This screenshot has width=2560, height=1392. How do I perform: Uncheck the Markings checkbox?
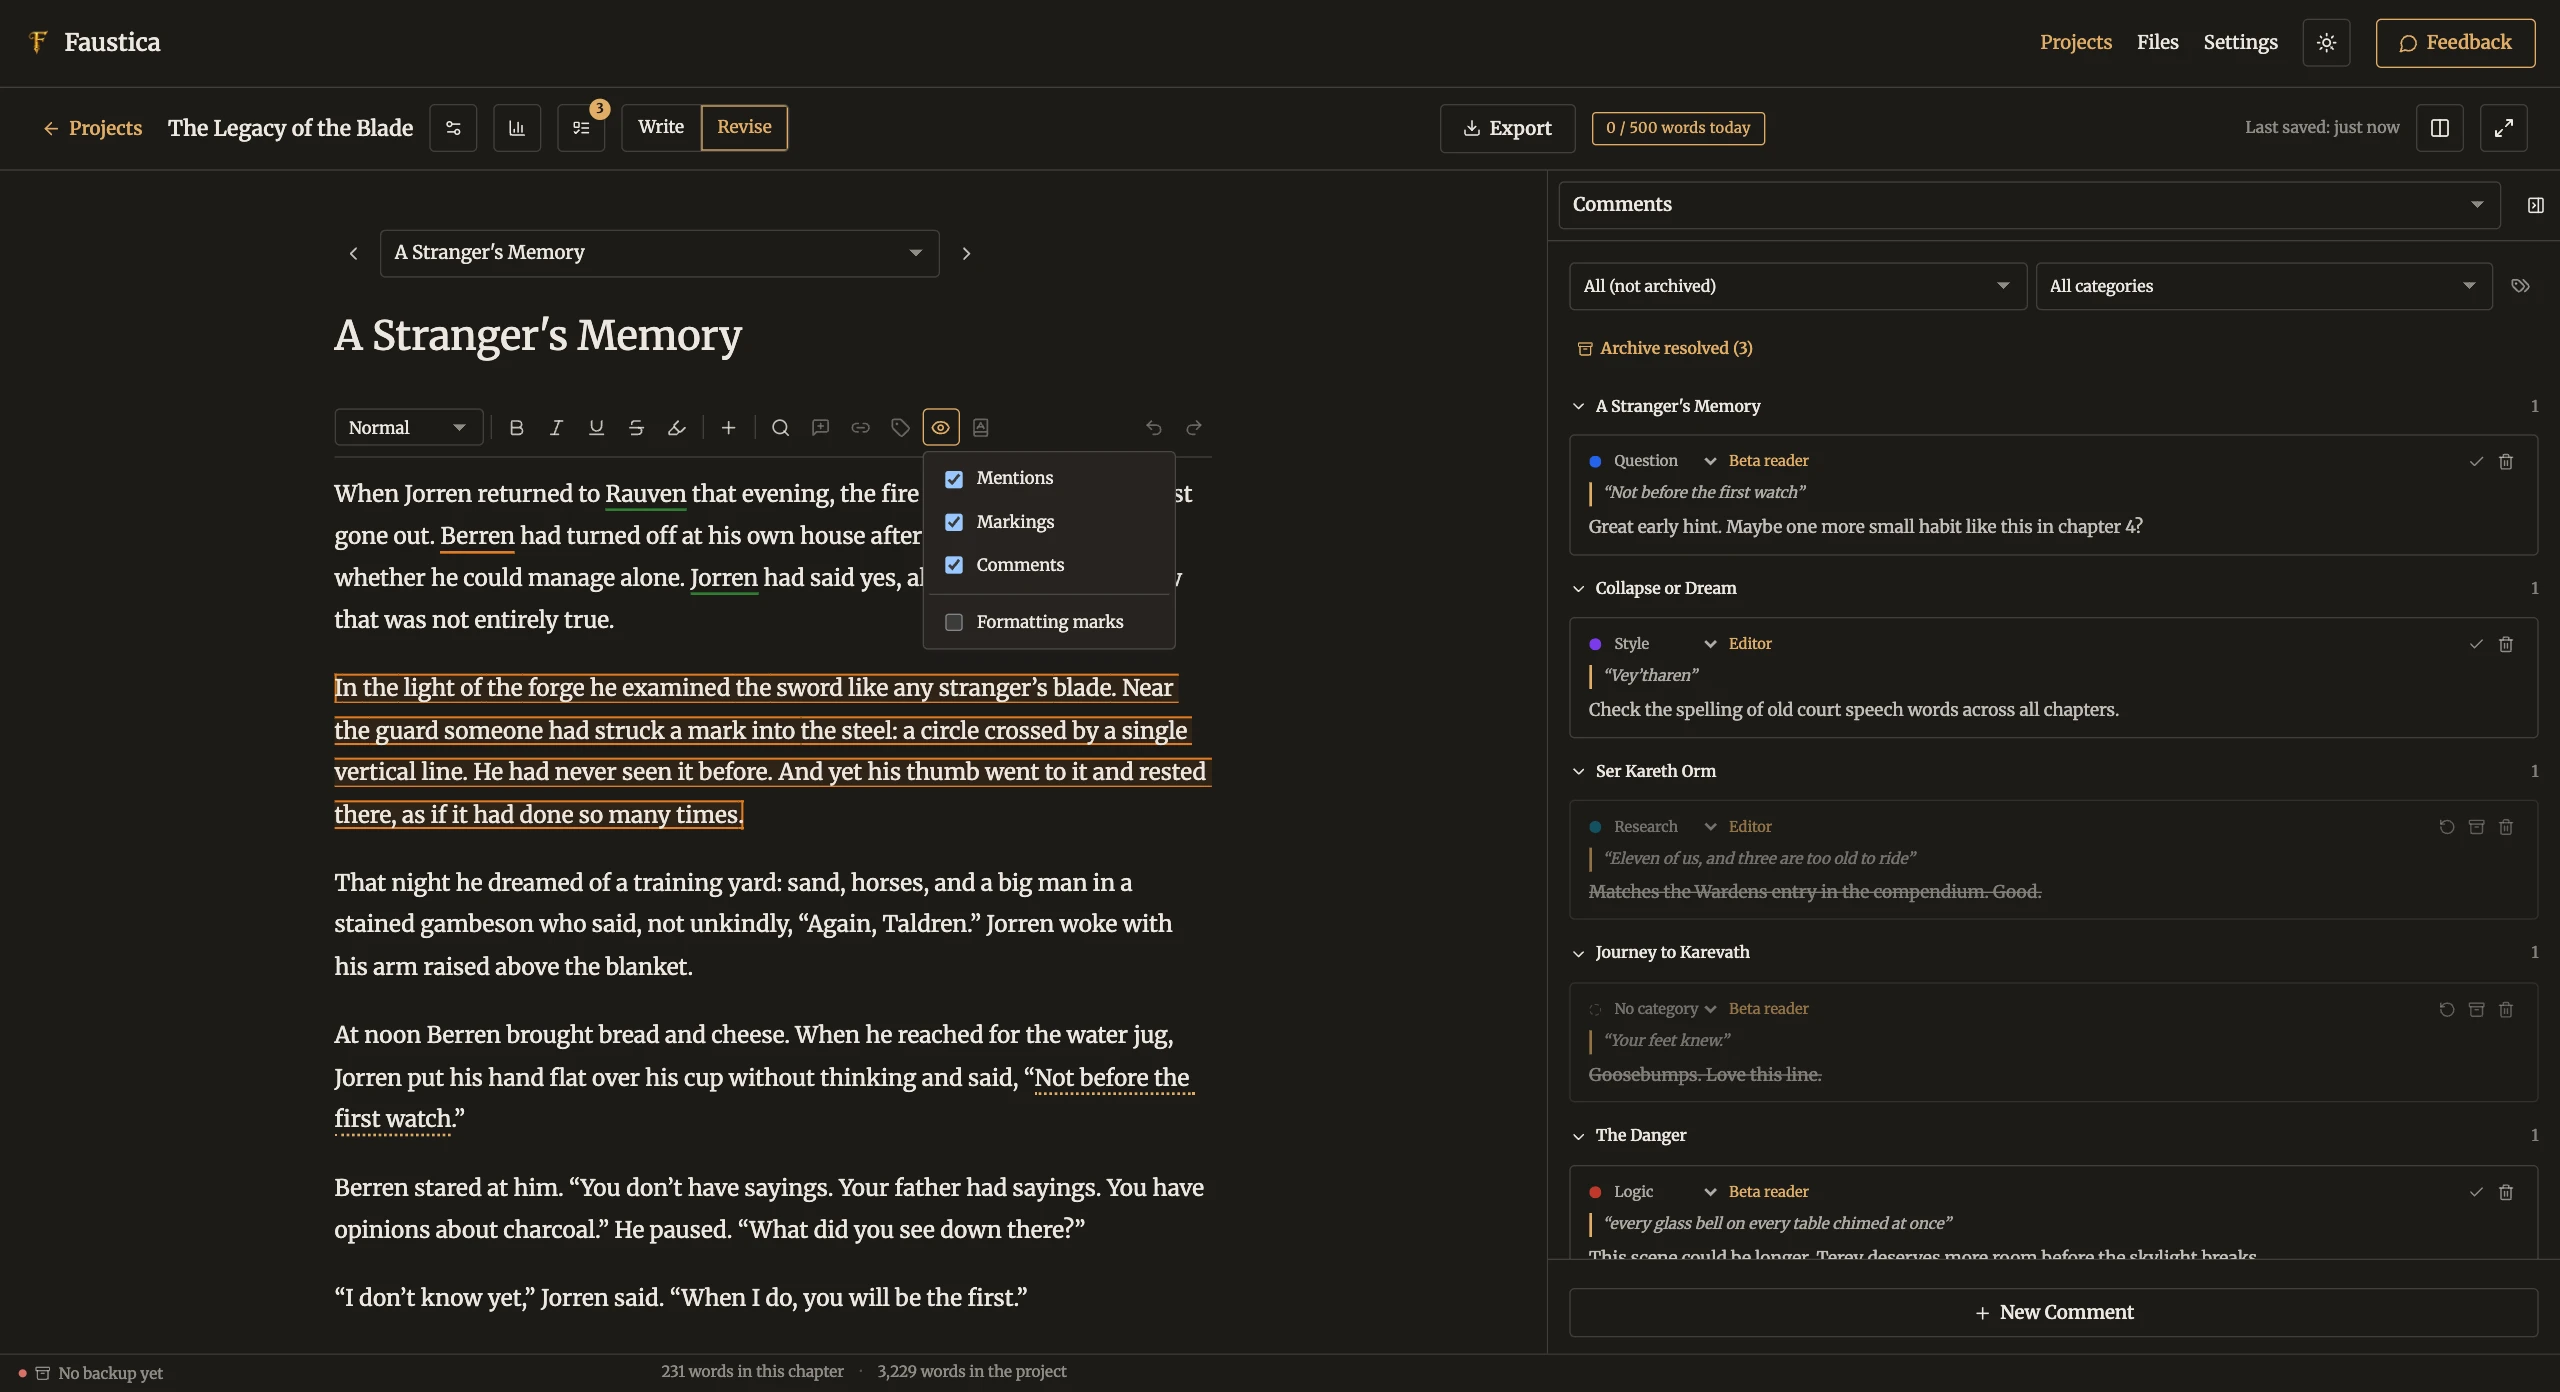click(x=954, y=522)
